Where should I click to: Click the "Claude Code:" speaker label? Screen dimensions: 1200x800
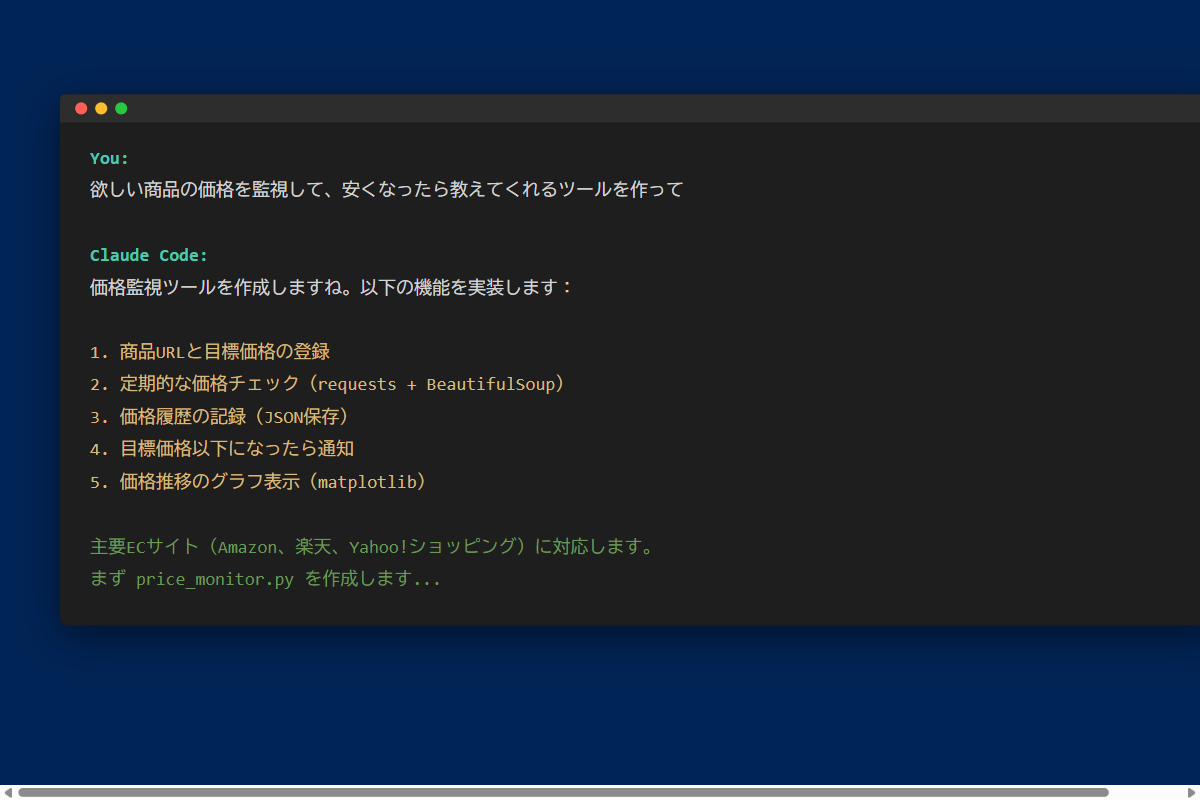(x=149, y=255)
